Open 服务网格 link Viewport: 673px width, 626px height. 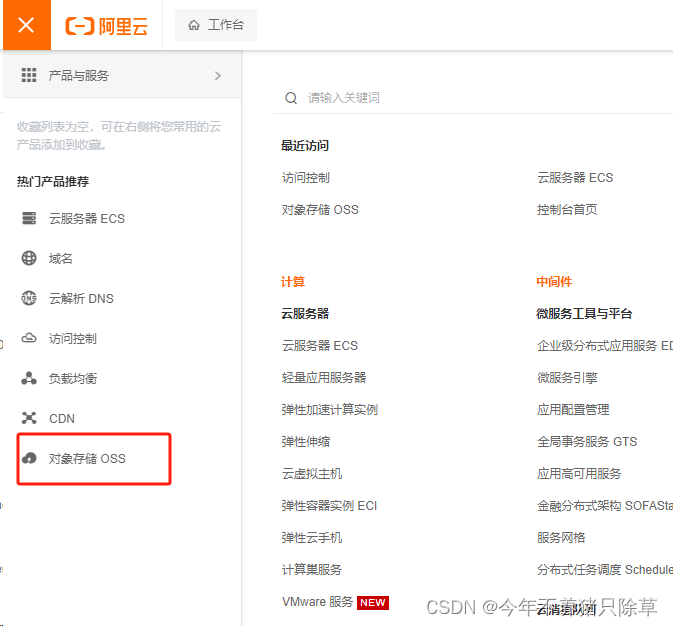pos(561,538)
